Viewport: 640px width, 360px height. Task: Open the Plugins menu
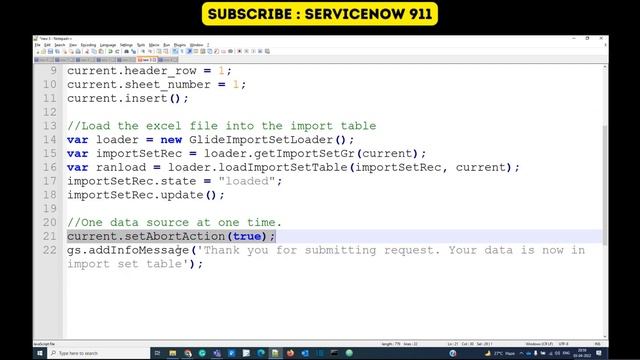[x=180, y=45]
